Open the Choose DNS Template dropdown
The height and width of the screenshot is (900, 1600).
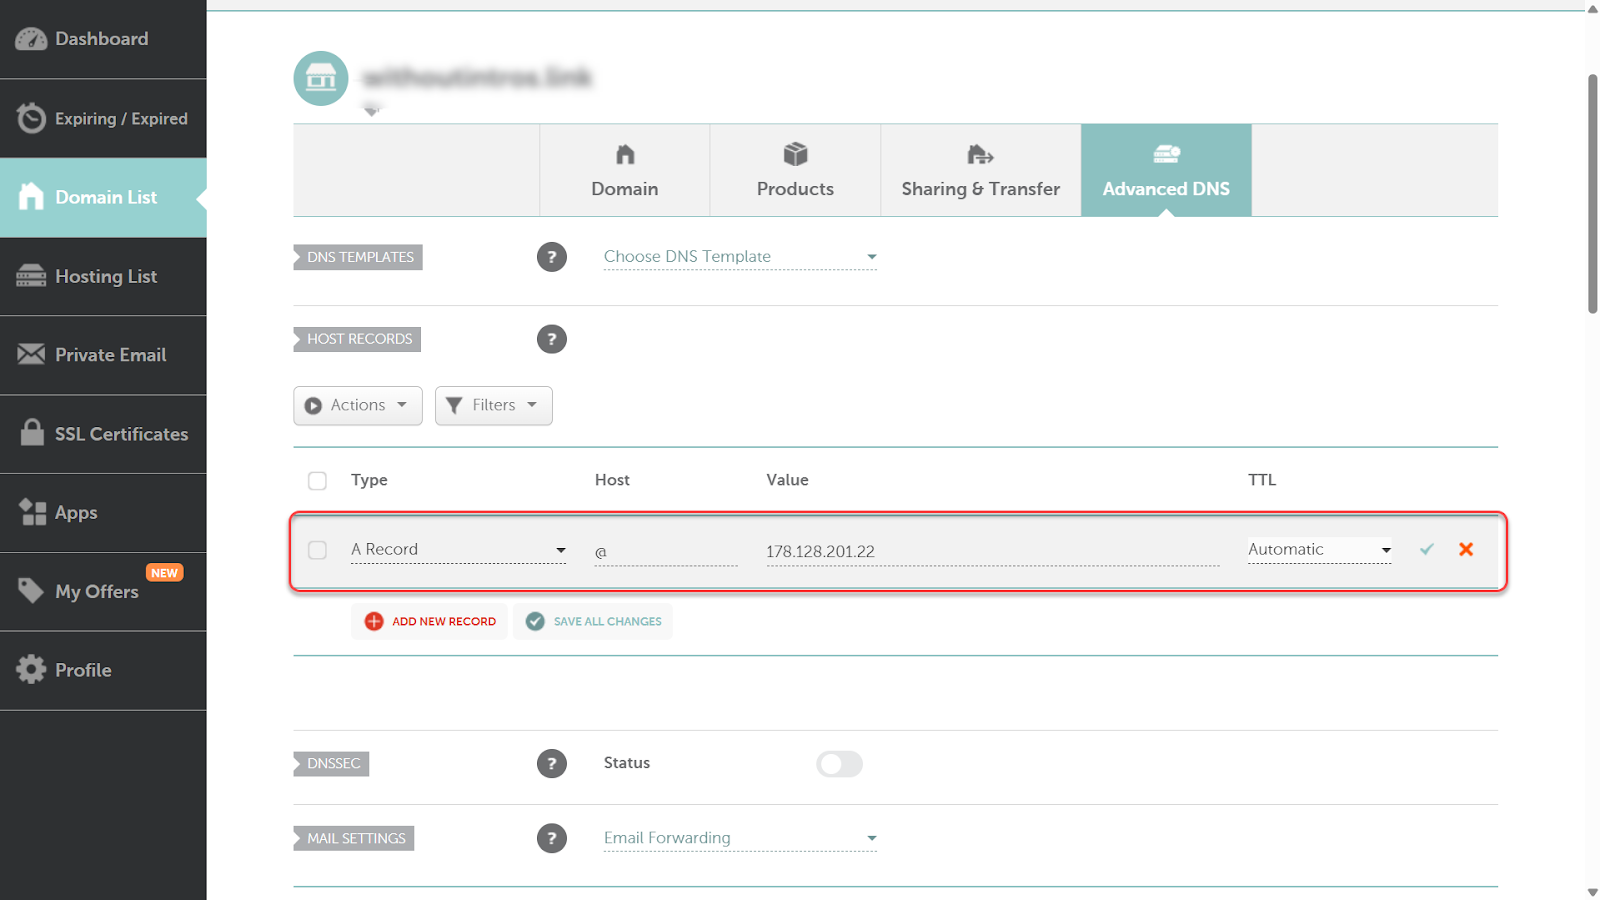[x=740, y=257]
